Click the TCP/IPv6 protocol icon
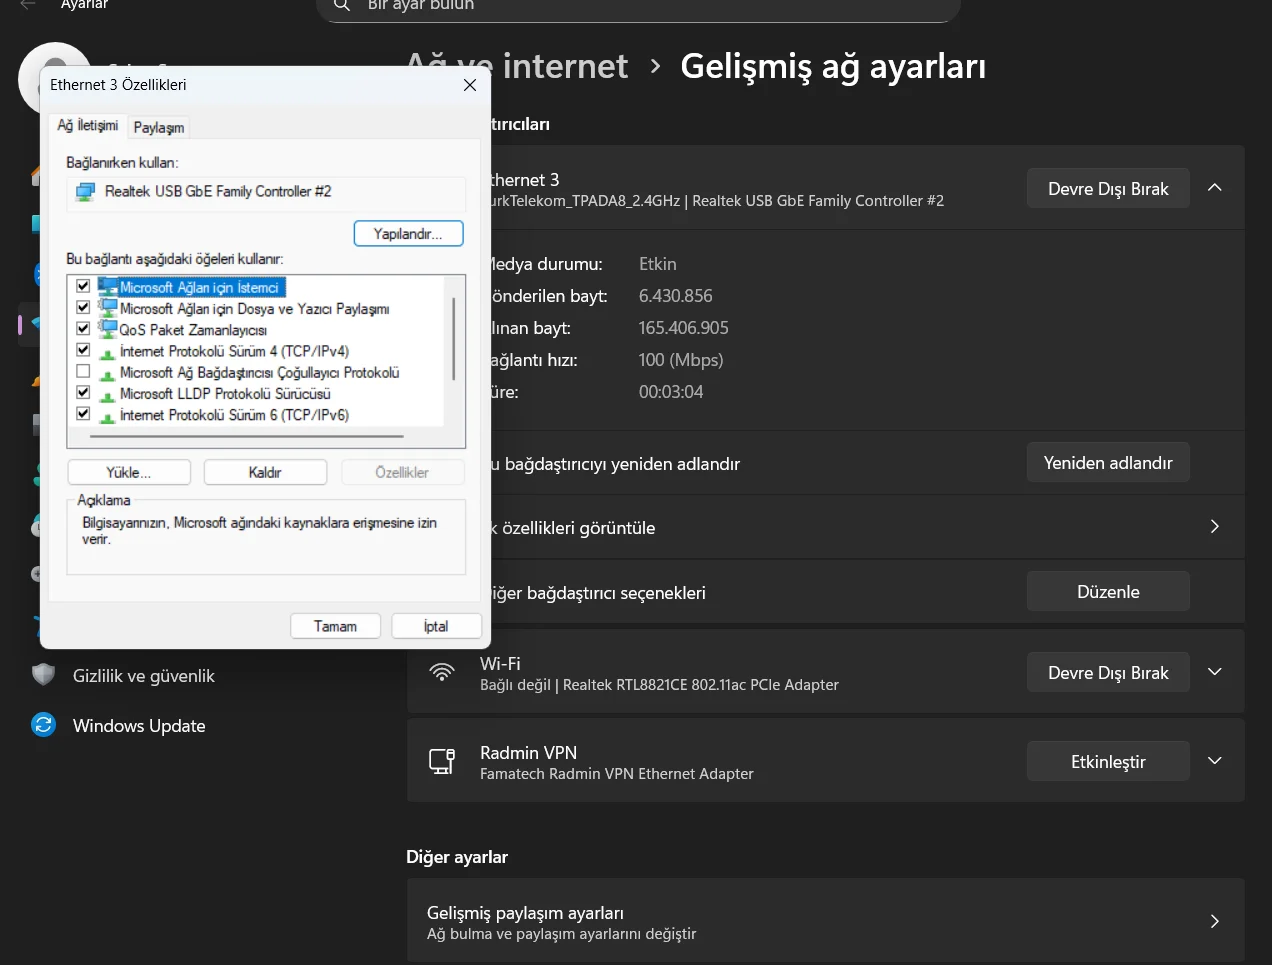This screenshot has width=1272, height=965. (108, 416)
